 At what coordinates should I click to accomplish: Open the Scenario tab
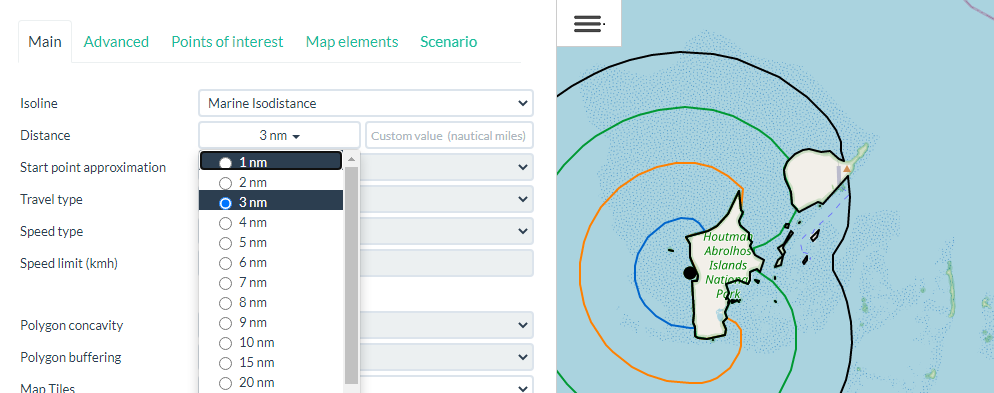pos(448,42)
